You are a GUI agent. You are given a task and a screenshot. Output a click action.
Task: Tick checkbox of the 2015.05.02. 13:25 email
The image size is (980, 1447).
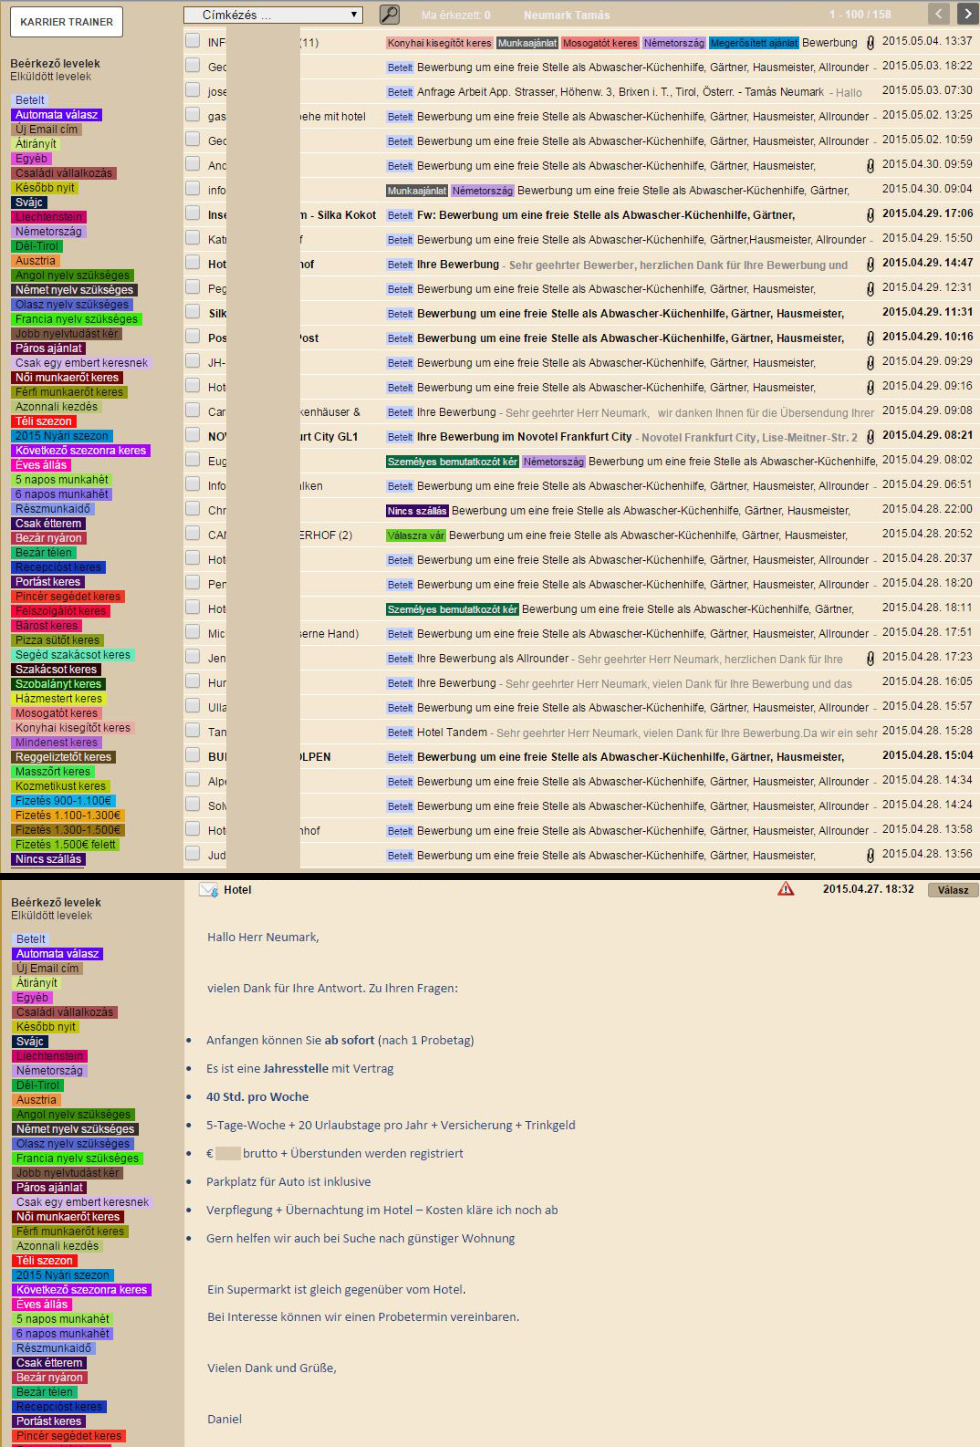point(192,115)
